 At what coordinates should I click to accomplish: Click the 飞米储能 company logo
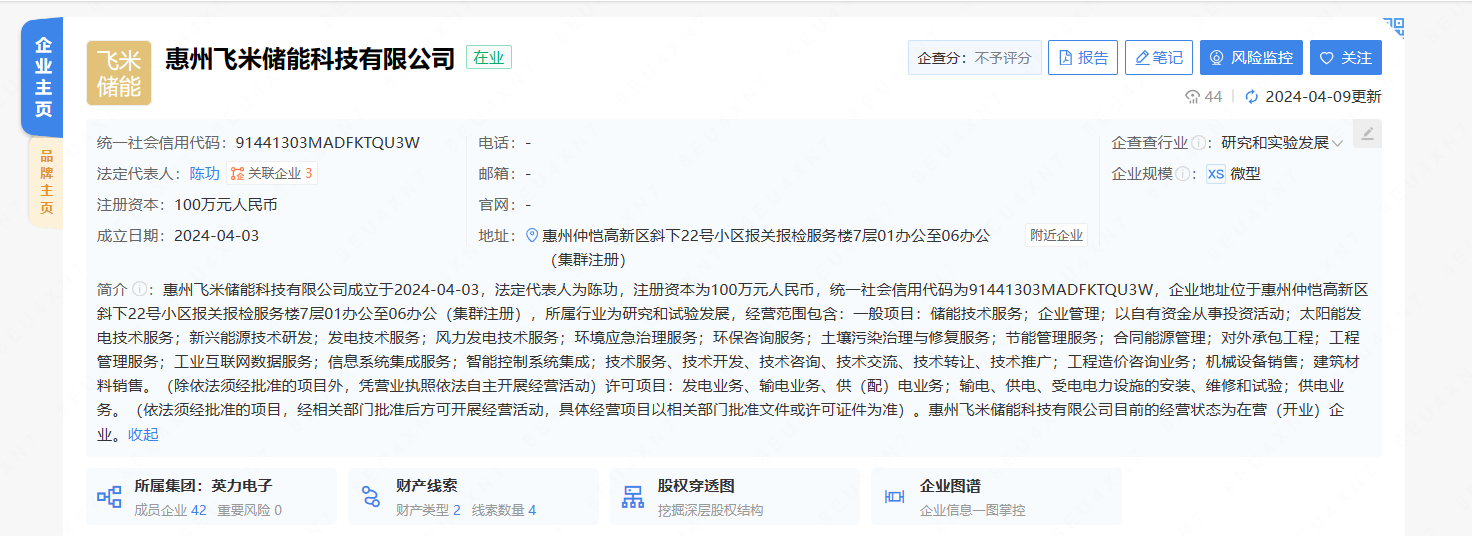click(x=118, y=73)
